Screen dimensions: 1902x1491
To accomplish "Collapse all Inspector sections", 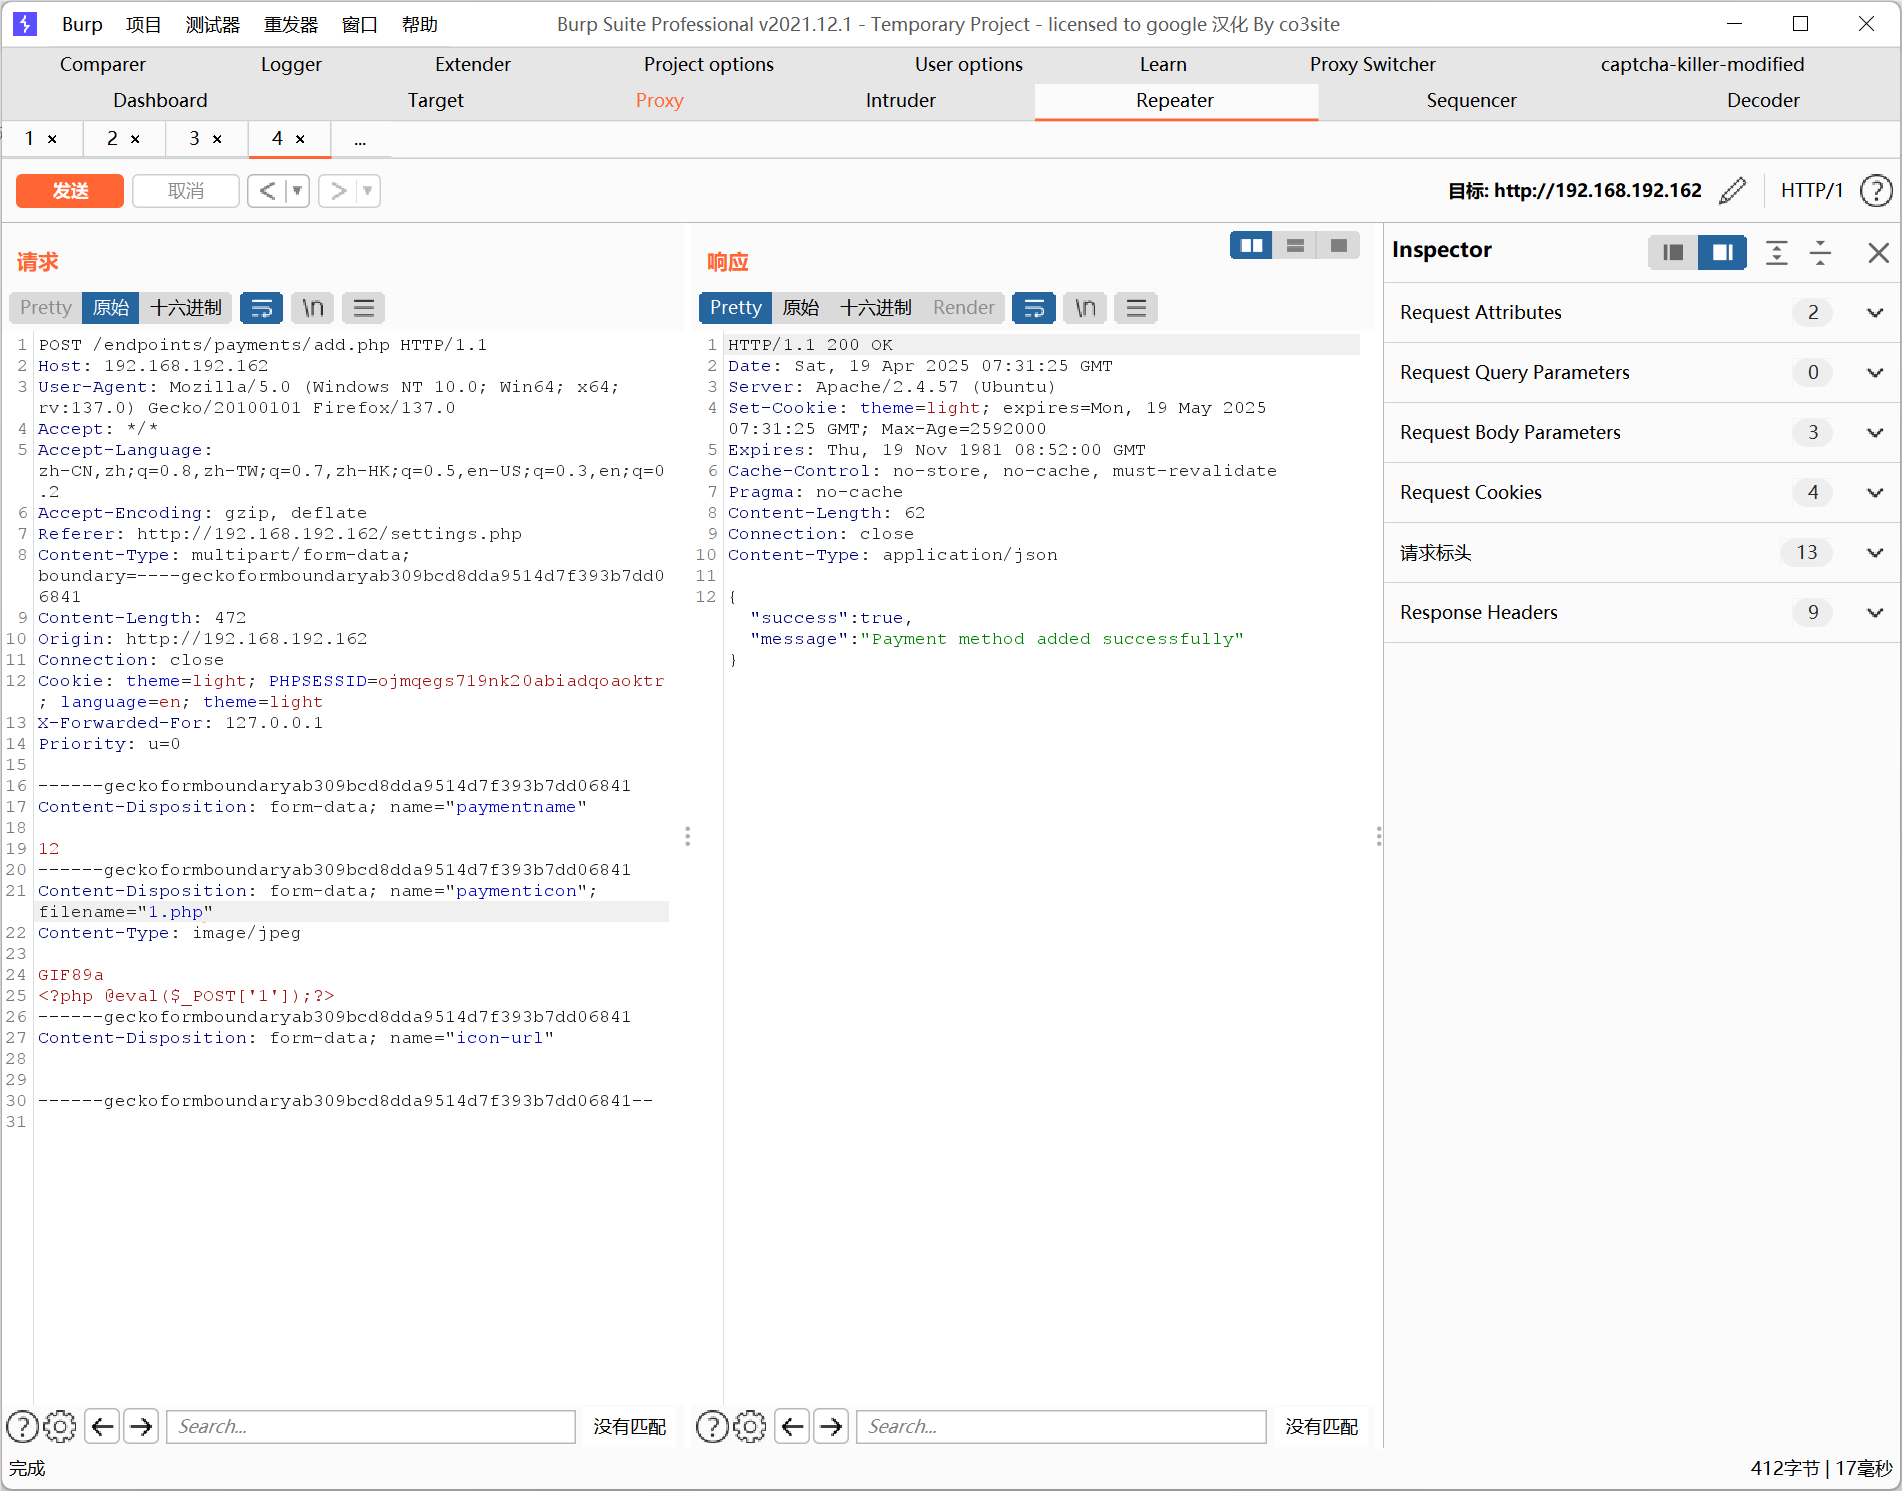I will coord(1820,252).
